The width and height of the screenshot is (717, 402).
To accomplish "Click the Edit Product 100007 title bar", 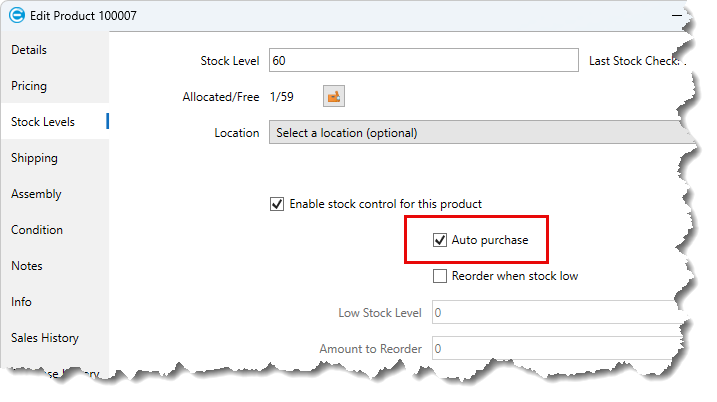I will [x=300, y=15].
